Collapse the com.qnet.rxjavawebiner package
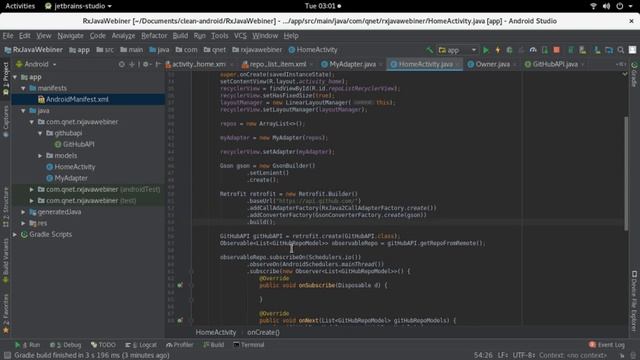 [32, 122]
